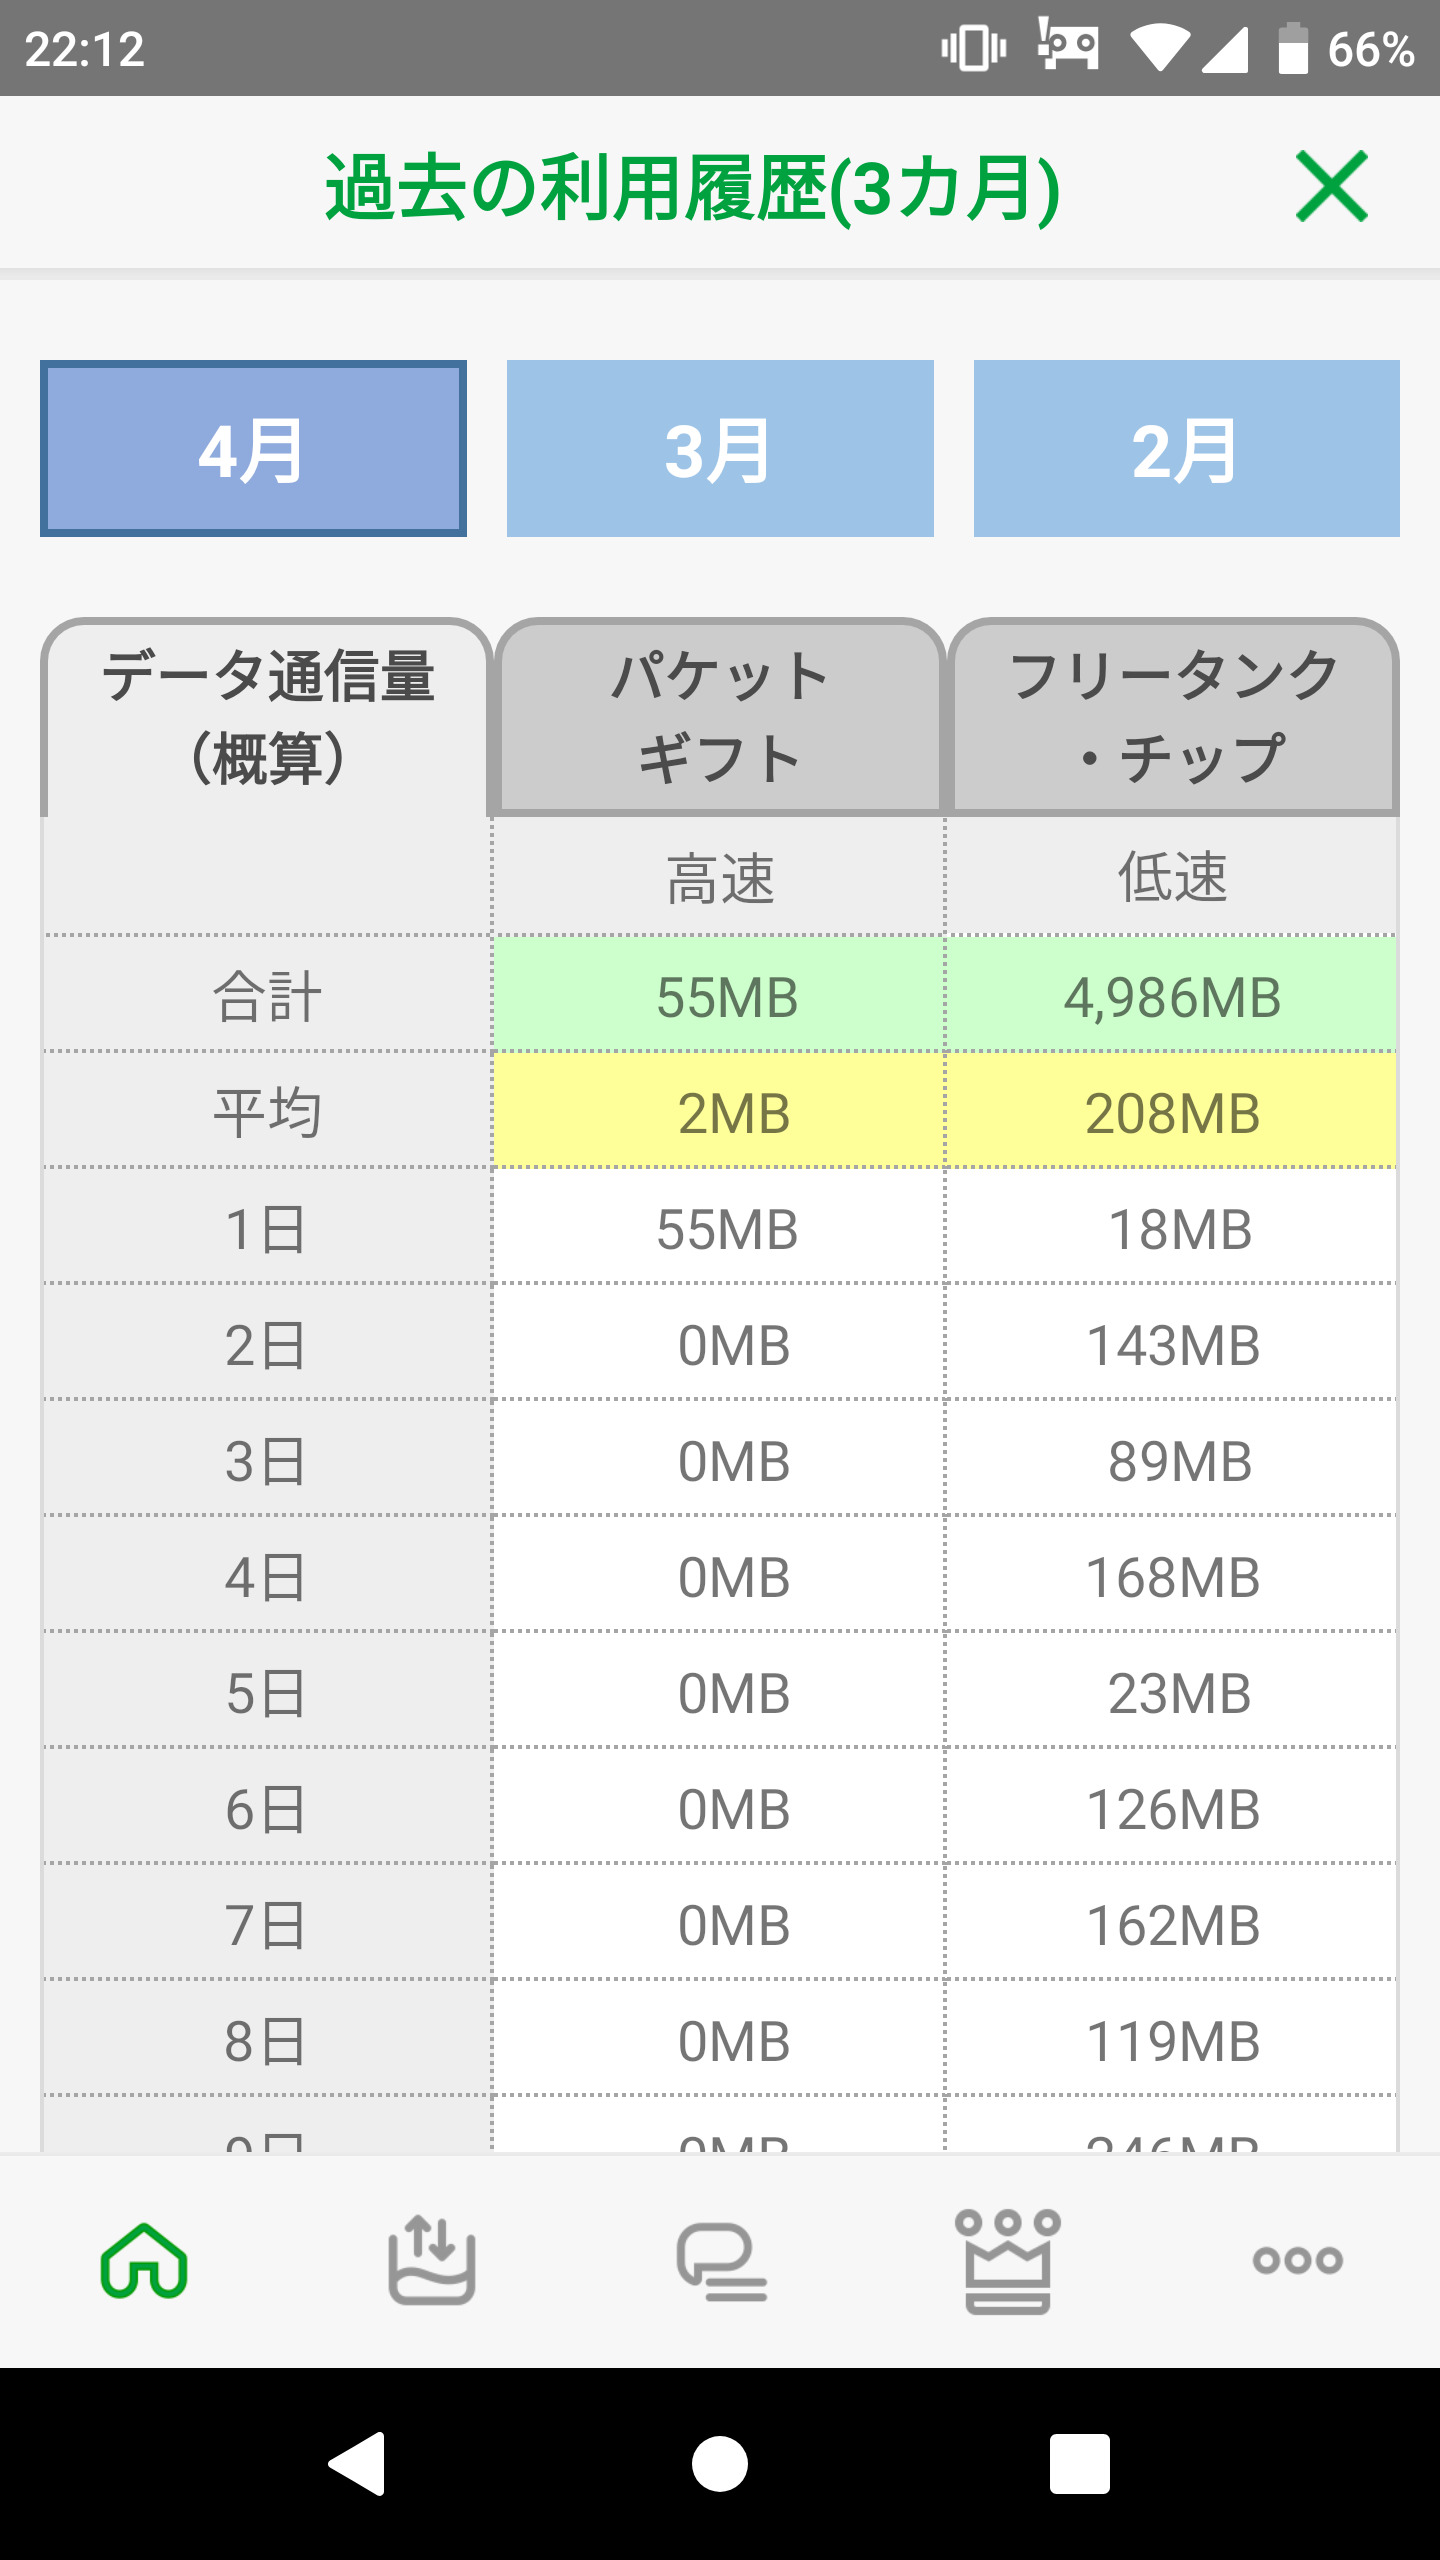The width and height of the screenshot is (1440, 2560).
Task: Open the chat messages icon
Action: tap(721, 2260)
